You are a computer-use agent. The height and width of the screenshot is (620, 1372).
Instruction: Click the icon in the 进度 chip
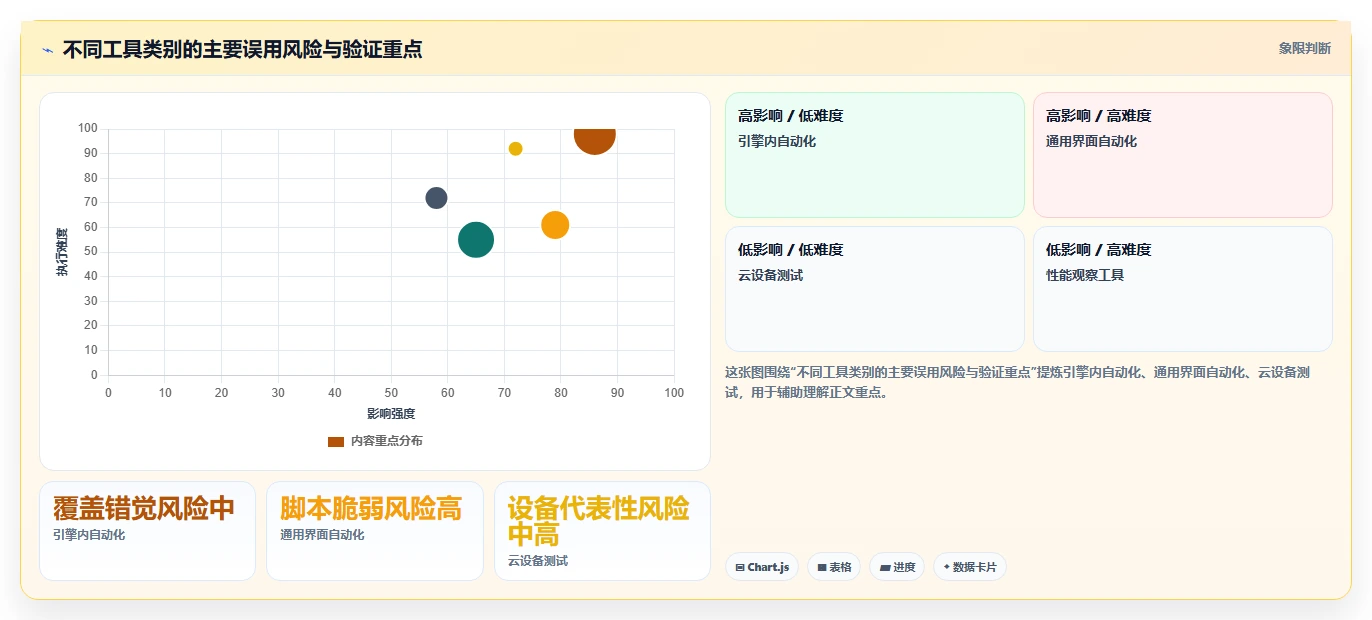(x=885, y=567)
